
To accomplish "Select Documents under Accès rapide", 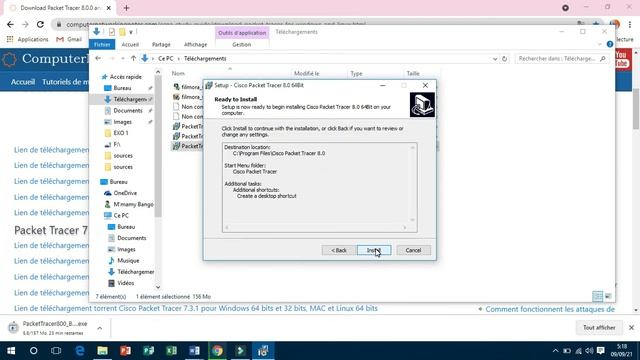I will pyautogui.click(x=128, y=111).
